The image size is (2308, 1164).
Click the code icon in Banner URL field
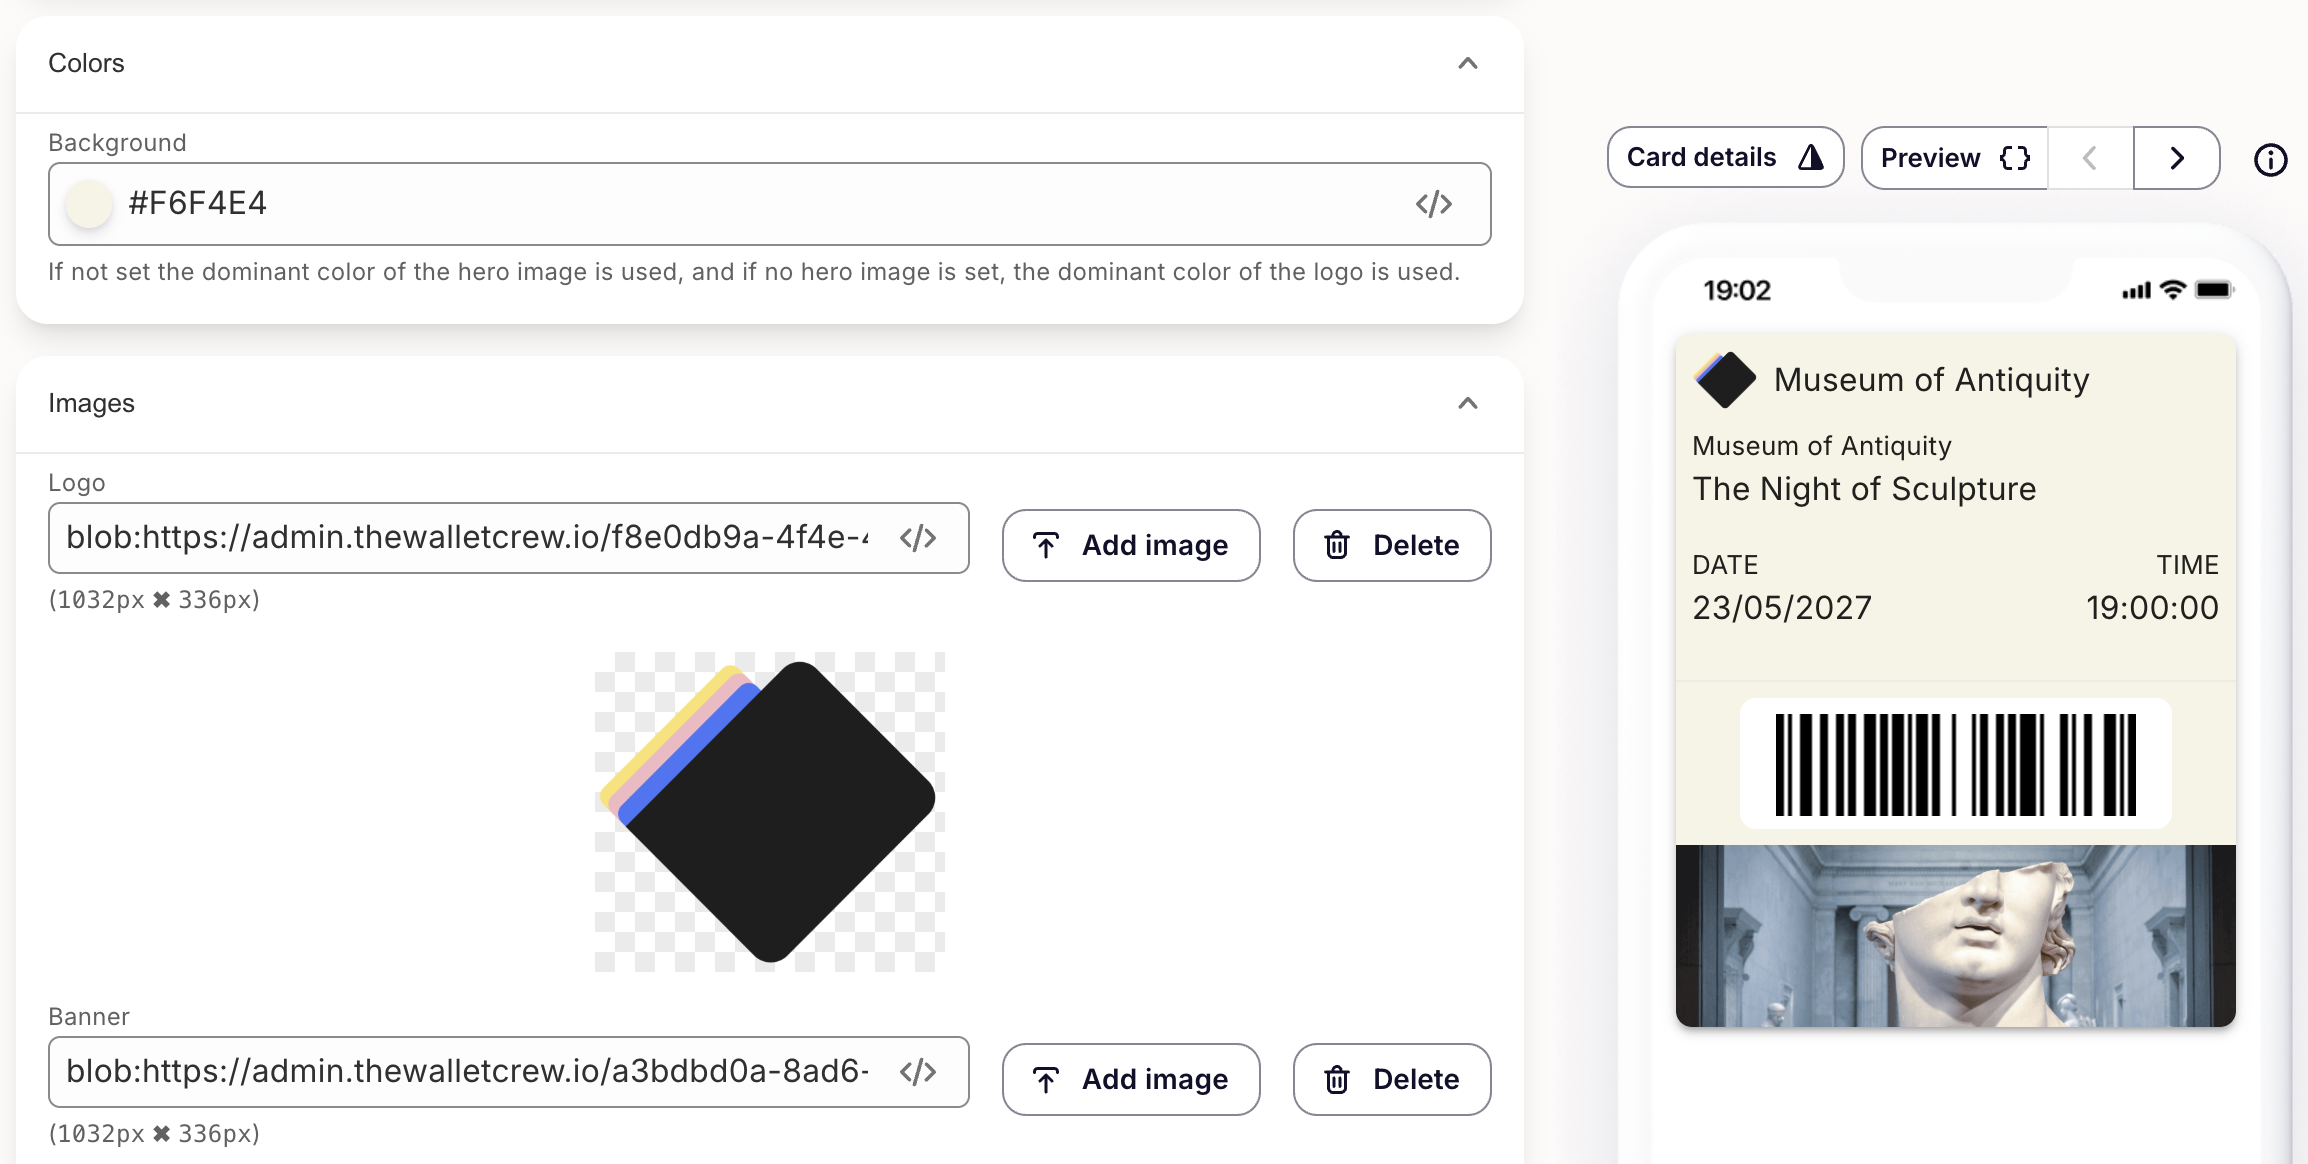917,1072
